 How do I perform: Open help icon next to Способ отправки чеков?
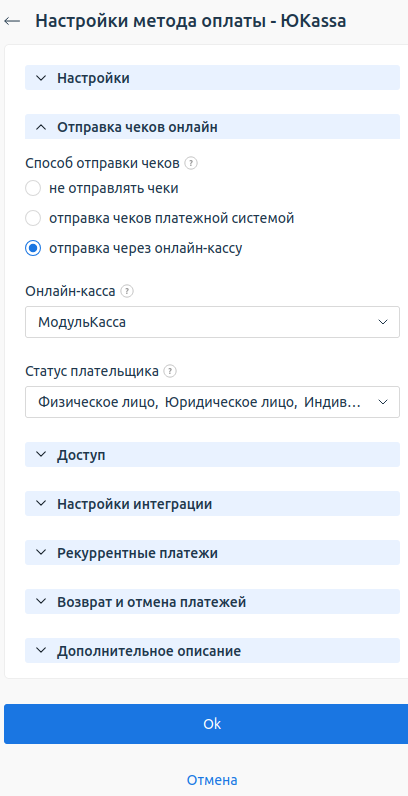tap(191, 163)
